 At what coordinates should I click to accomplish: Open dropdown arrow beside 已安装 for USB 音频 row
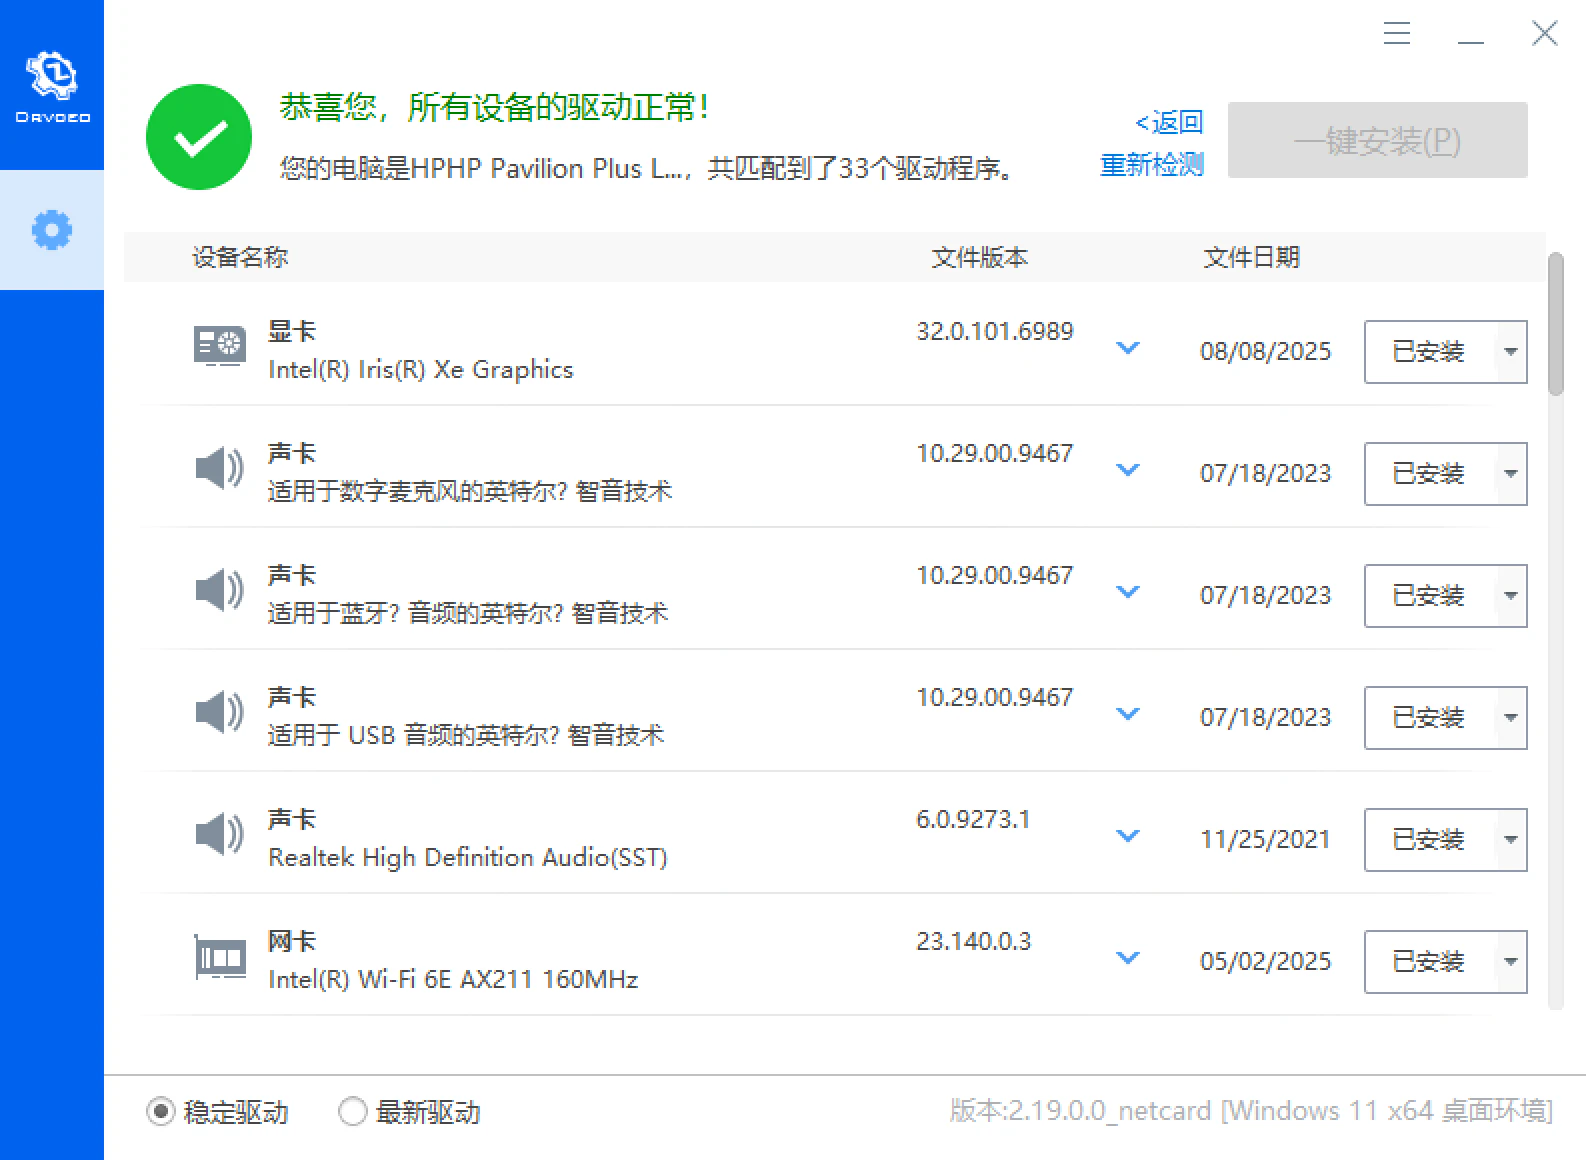coord(1510,718)
